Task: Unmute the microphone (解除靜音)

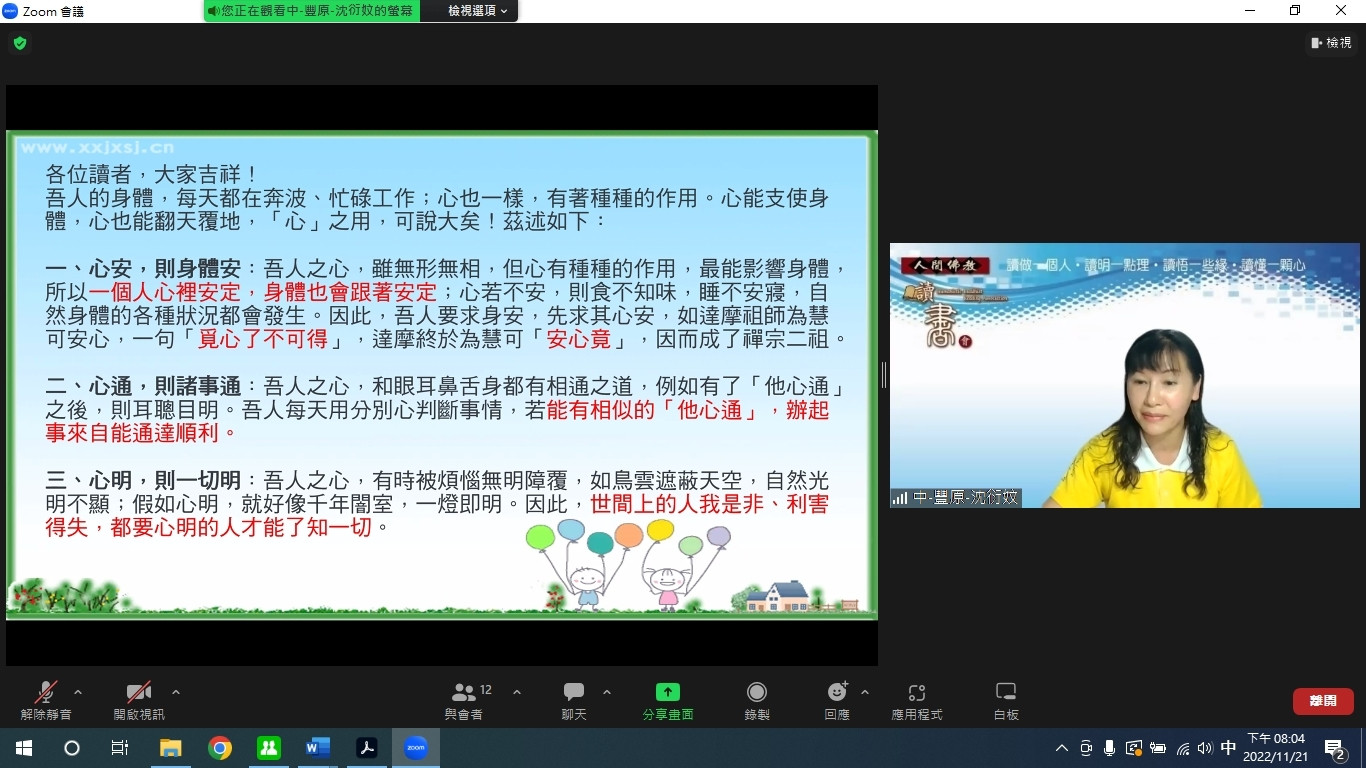Action: (x=46, y=699)
